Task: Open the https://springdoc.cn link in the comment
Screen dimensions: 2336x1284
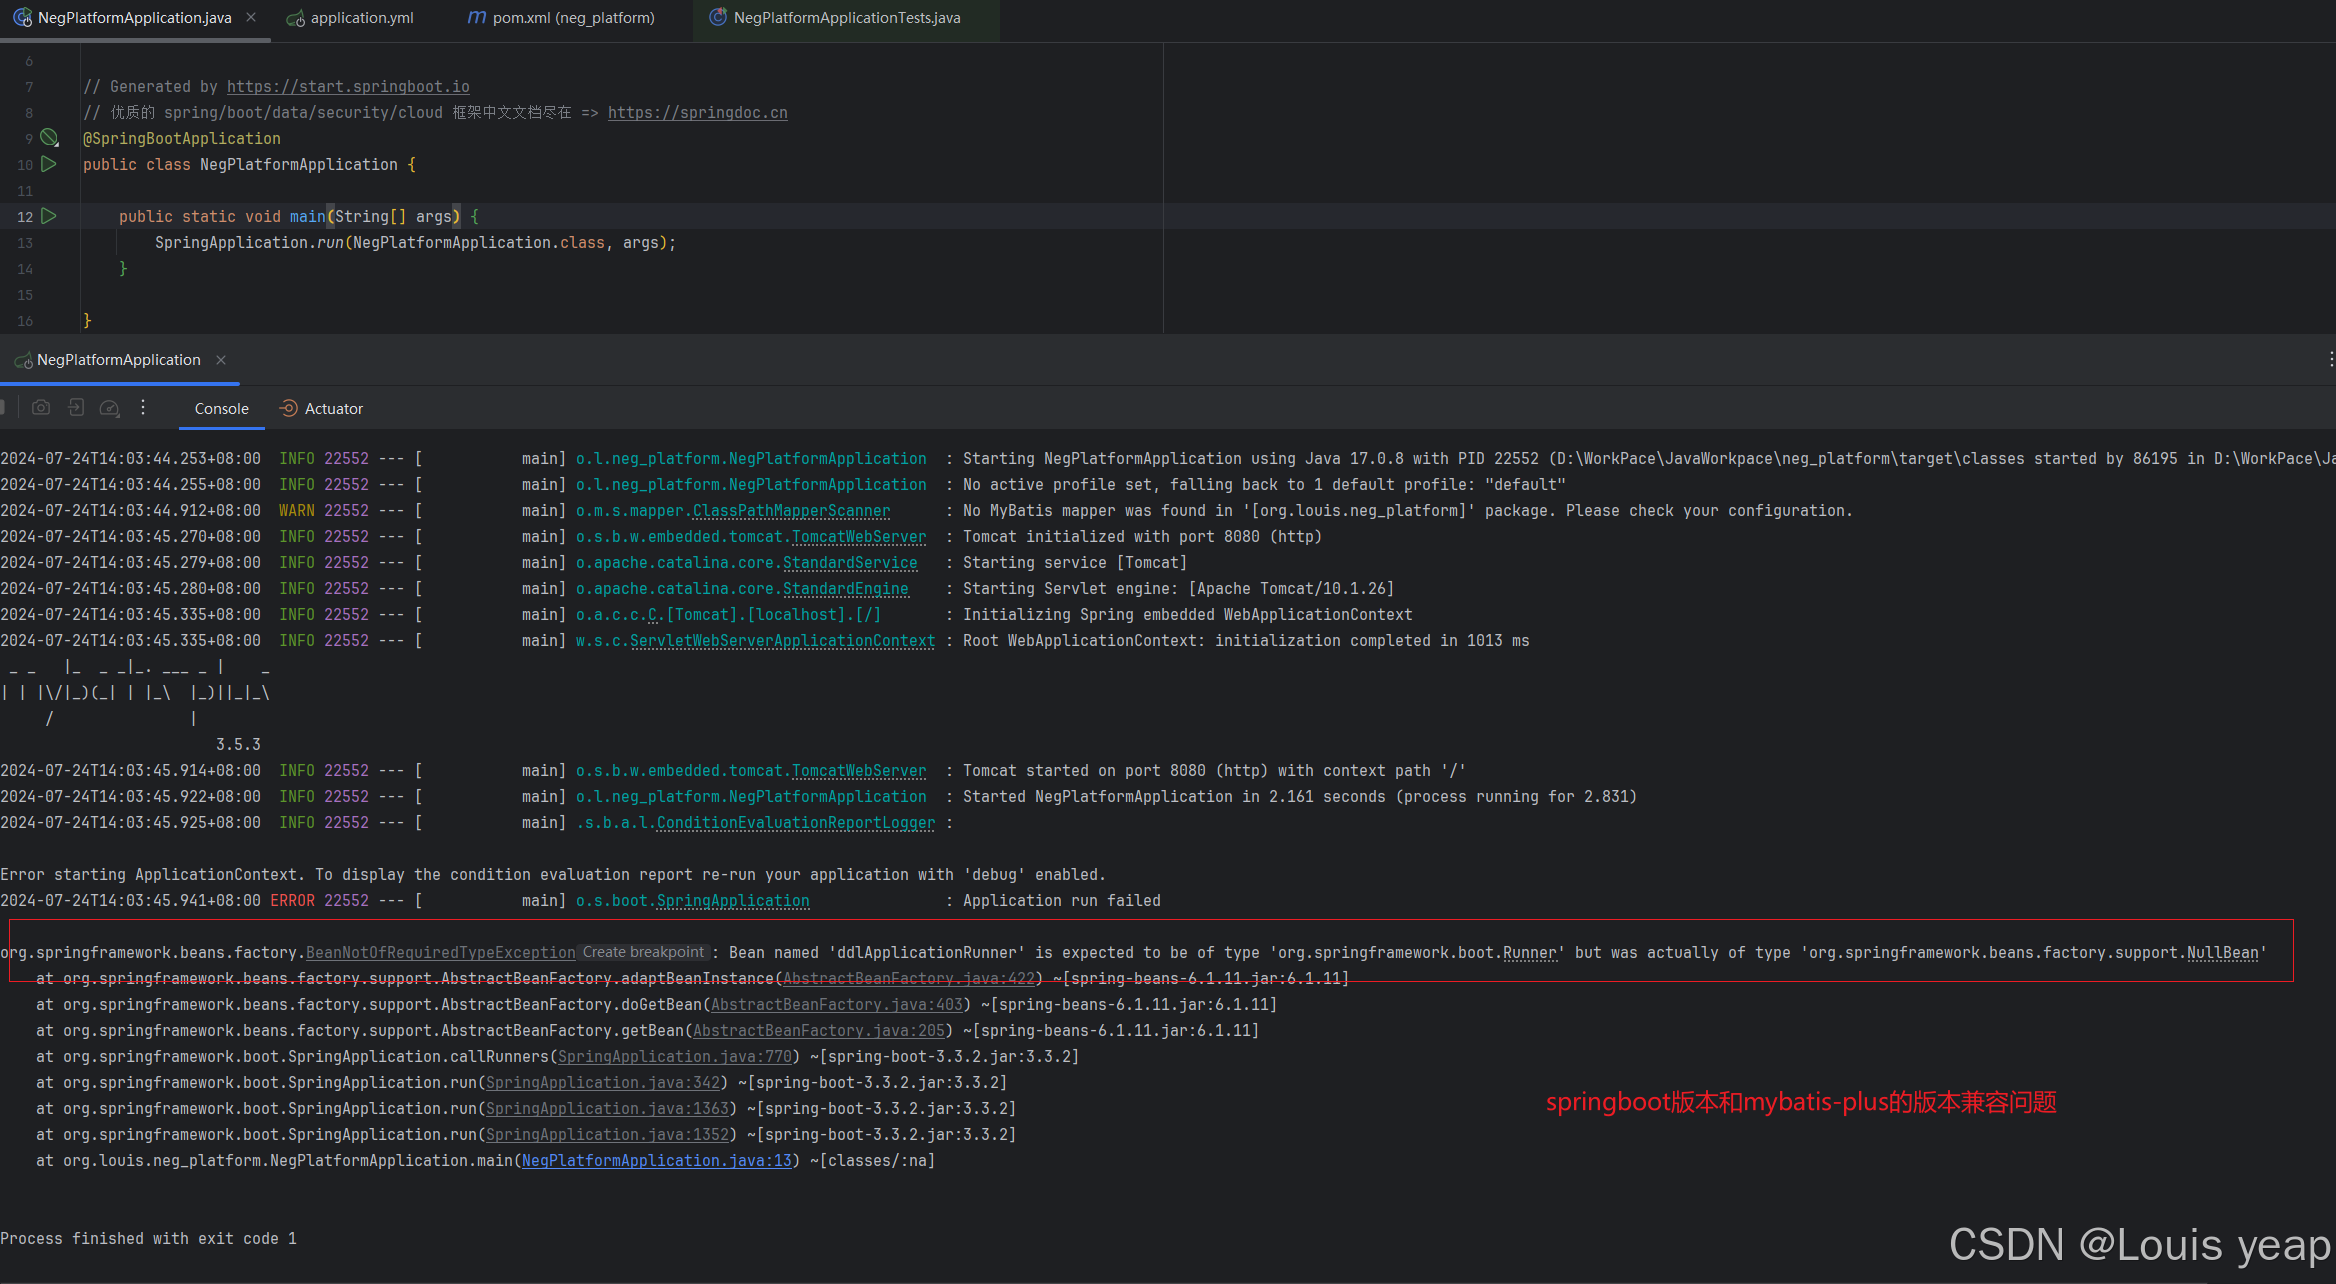Action: click(698, 113)
